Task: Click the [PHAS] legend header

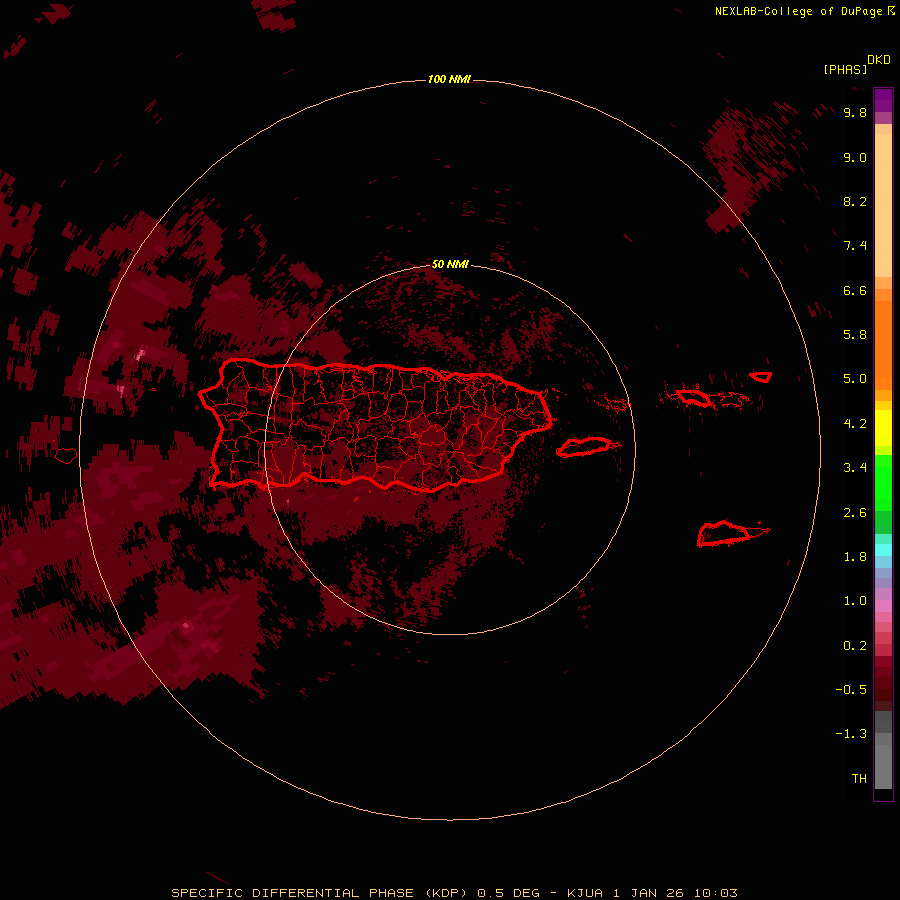Action: tap(845, 69)
